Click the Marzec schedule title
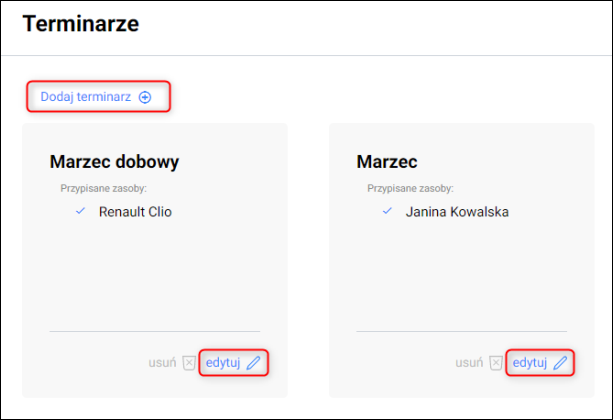 (387, 162)
